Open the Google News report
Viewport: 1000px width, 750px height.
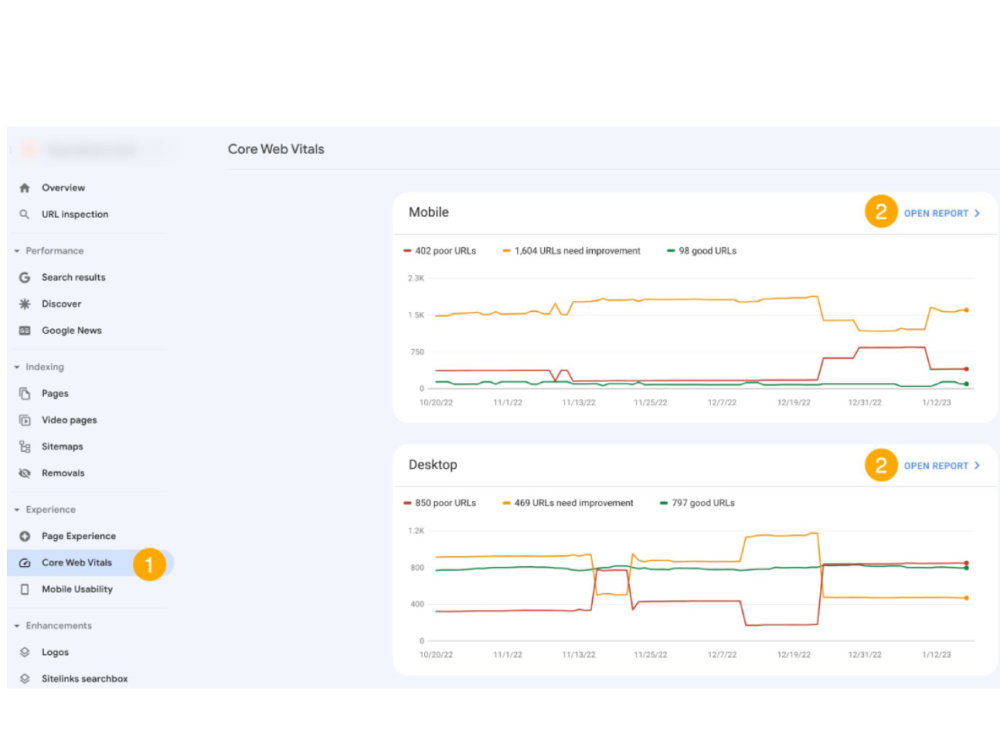pos(71,330)
